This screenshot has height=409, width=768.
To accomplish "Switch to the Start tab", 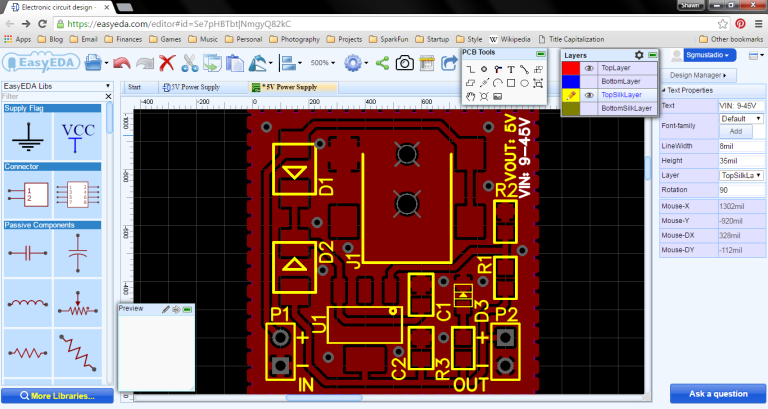I will [134, 87].
